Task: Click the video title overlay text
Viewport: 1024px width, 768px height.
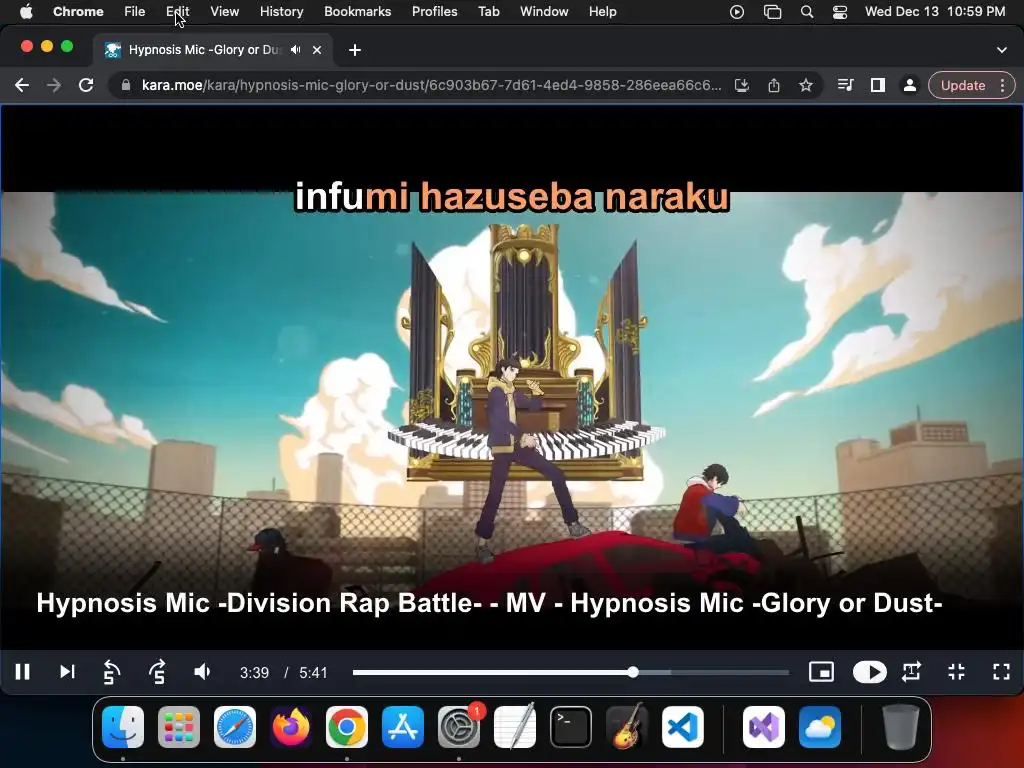Action: coord(489,603)
